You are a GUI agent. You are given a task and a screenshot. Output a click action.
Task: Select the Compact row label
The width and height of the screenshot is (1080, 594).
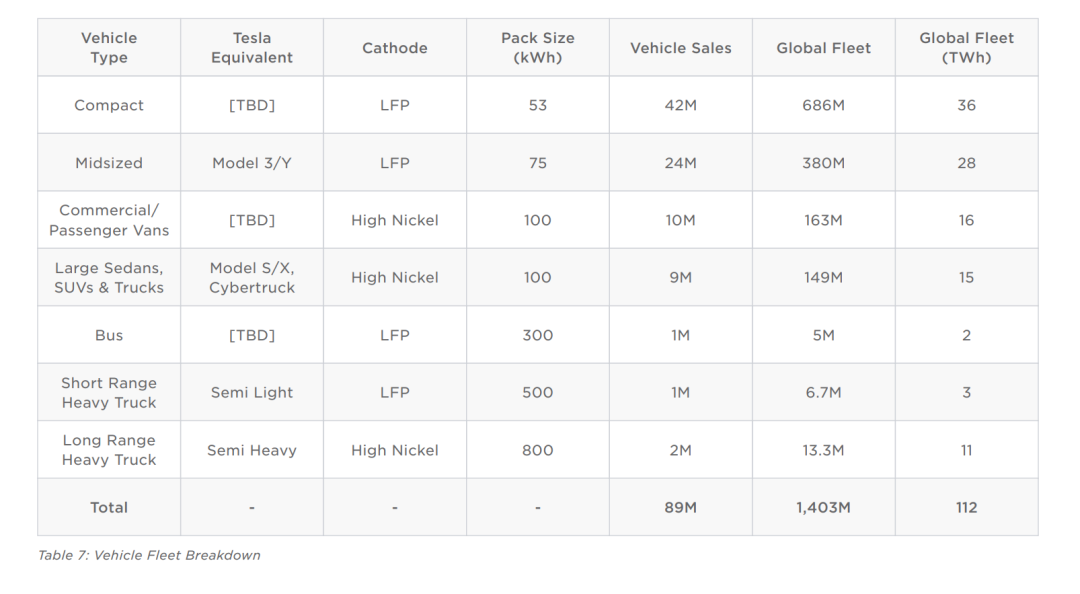pyautogui.click(x=109, y=105)
